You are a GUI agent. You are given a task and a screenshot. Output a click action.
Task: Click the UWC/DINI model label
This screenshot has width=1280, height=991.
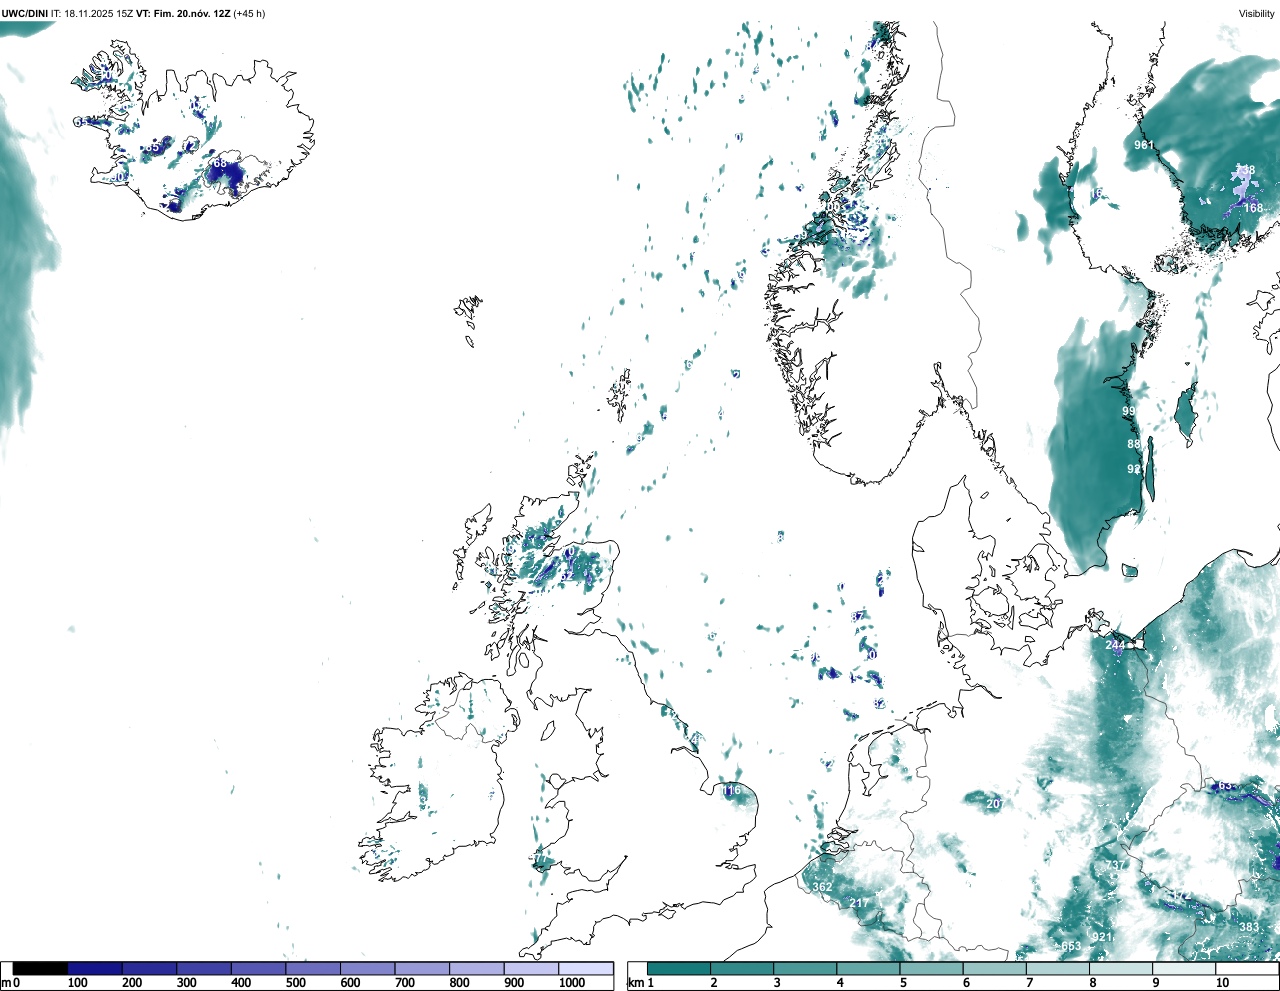25,14
